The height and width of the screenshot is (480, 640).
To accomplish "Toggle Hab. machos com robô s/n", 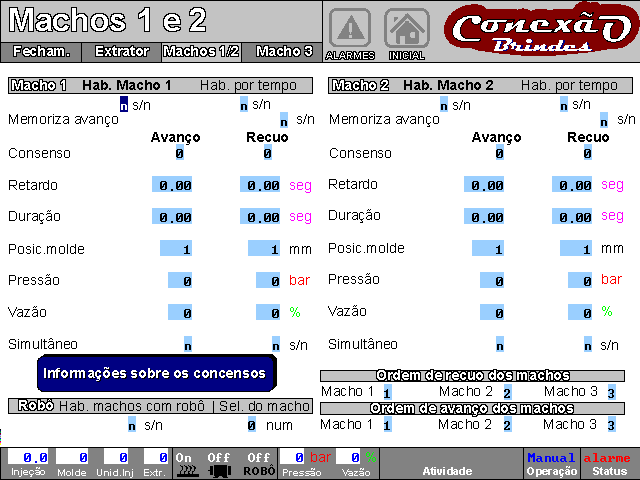I will [x=131, y=425].
